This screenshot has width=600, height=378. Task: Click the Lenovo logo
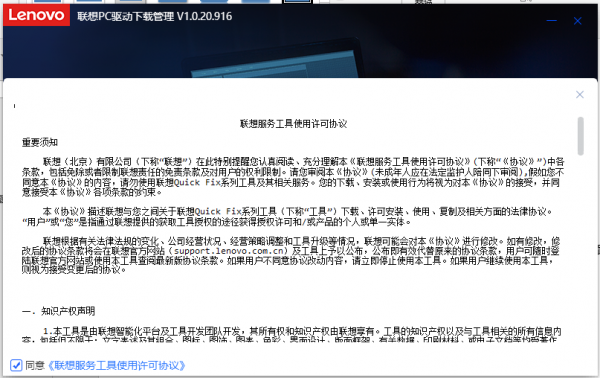(x=36, y=15)
